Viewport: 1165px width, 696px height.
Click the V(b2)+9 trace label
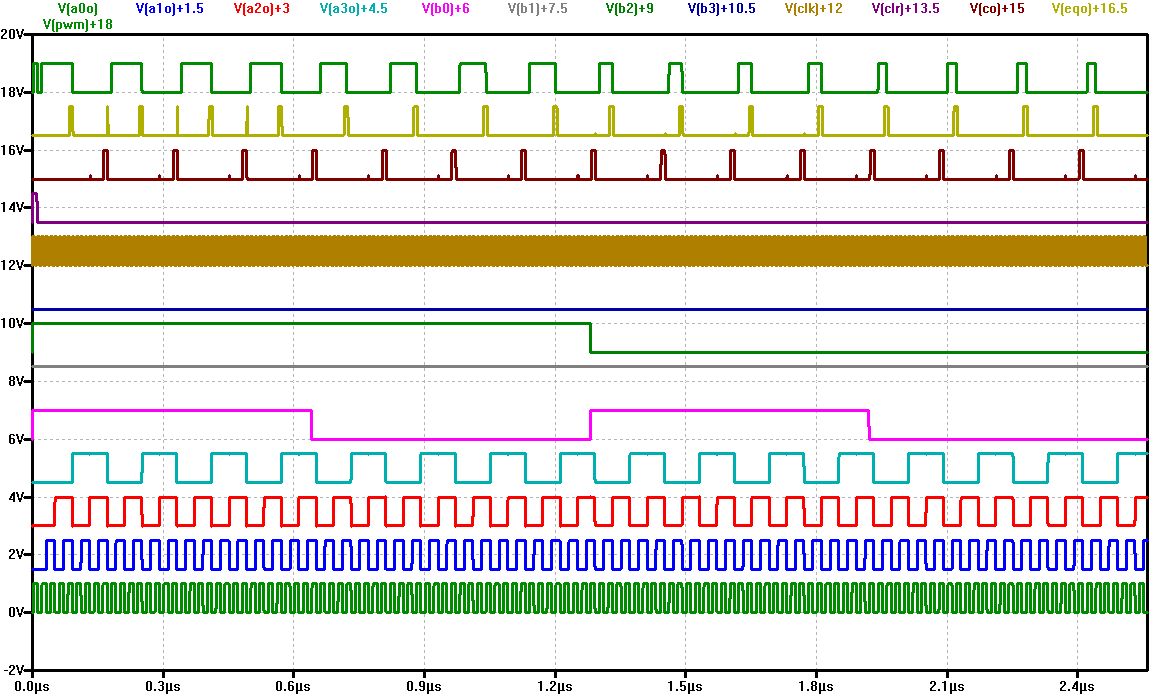pos(630,9)
